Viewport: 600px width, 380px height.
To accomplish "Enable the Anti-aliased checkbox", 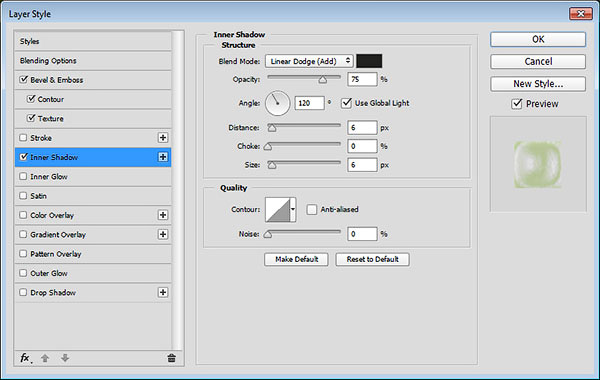I will click(312, 209).
